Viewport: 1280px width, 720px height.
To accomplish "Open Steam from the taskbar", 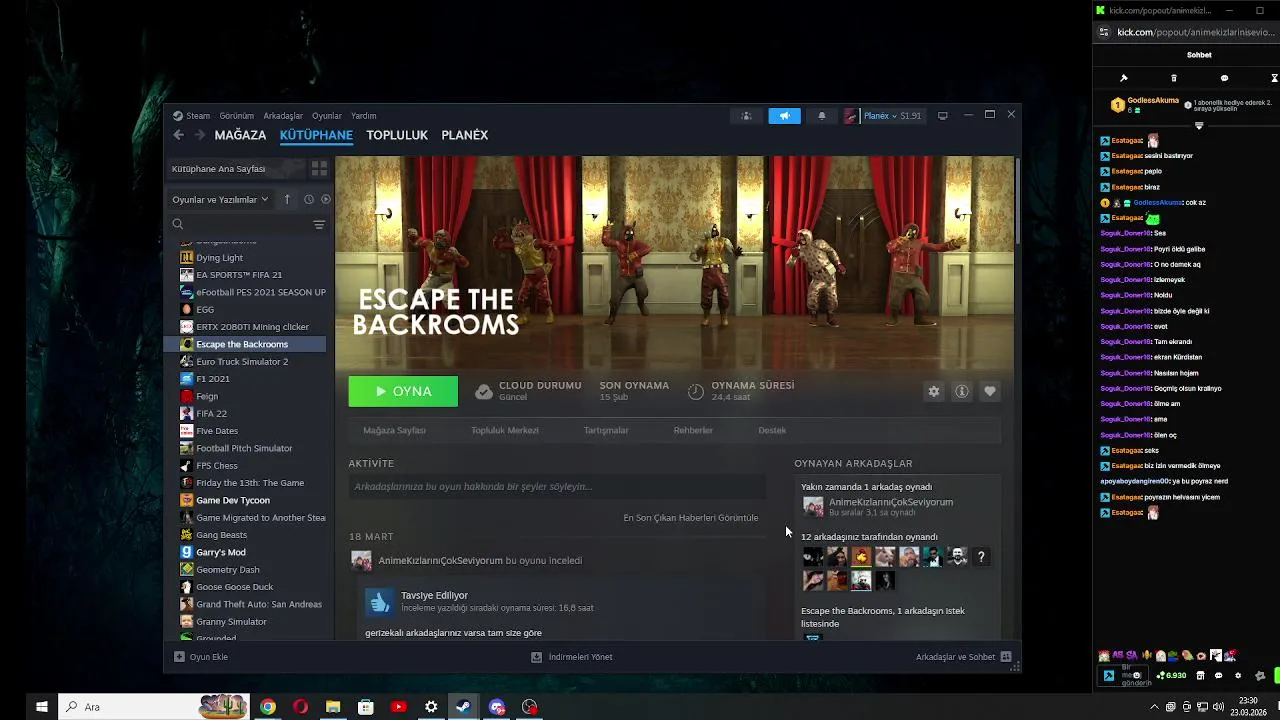I will [464, 707].
